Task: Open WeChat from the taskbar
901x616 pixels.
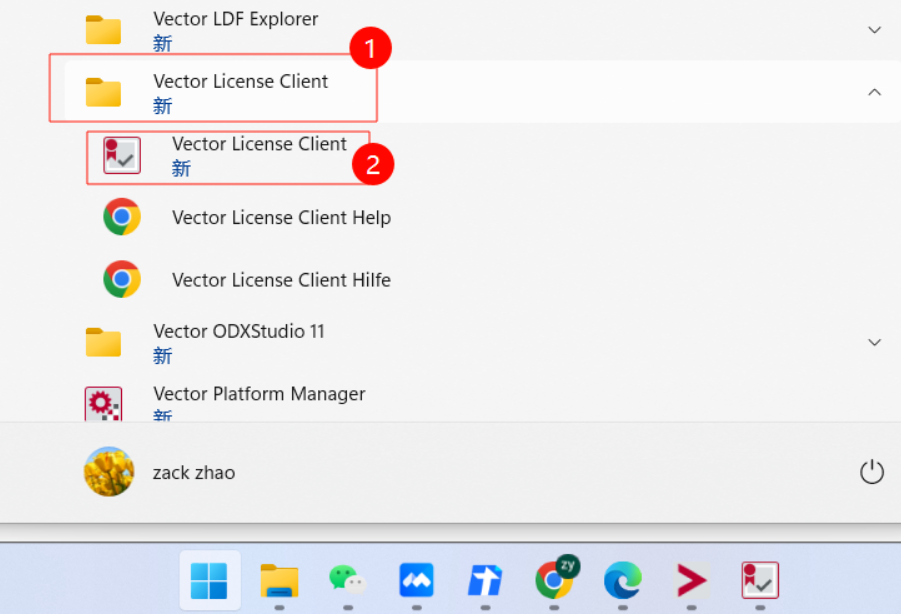Action: (348, 580)
